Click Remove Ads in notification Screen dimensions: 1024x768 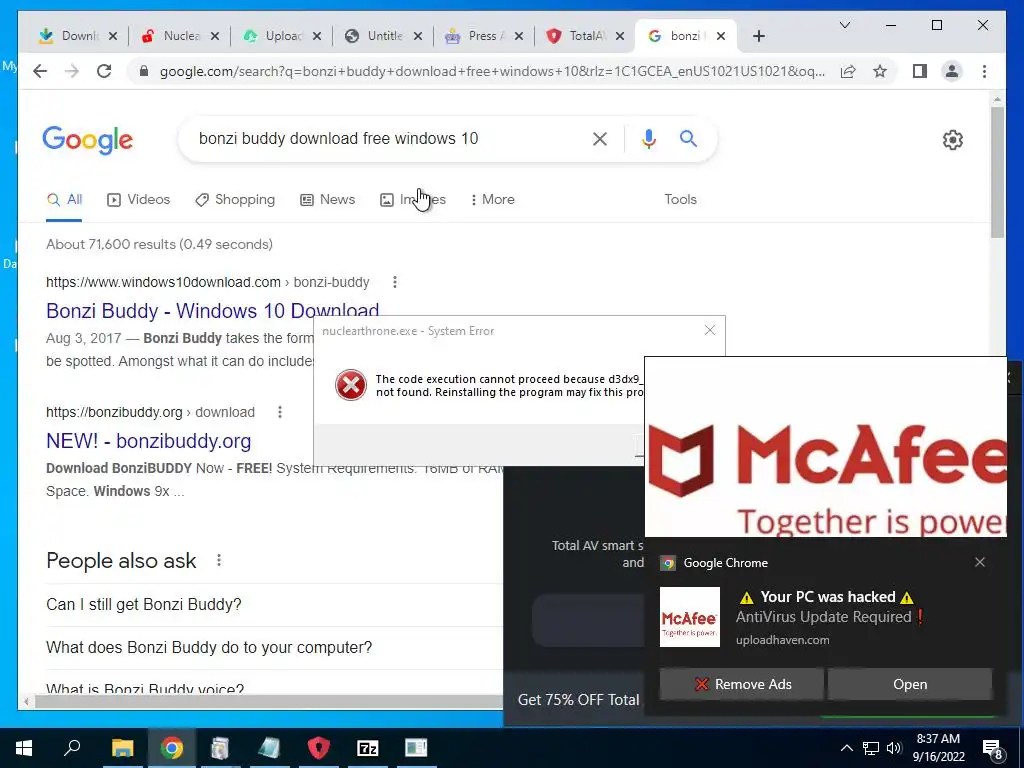point(741,684)
